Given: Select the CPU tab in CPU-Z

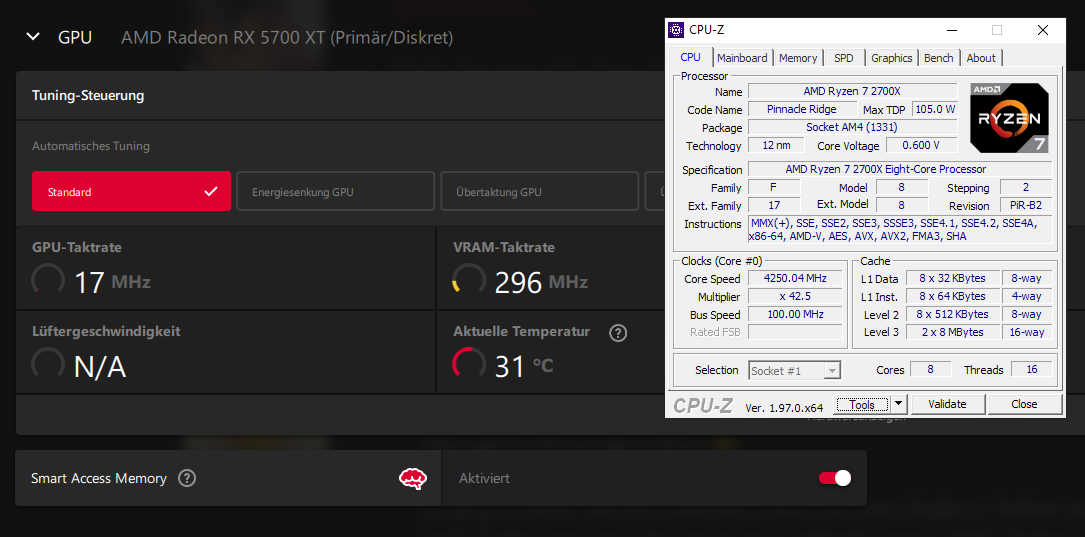Looking at the screenshot, I should coord(691,57).
